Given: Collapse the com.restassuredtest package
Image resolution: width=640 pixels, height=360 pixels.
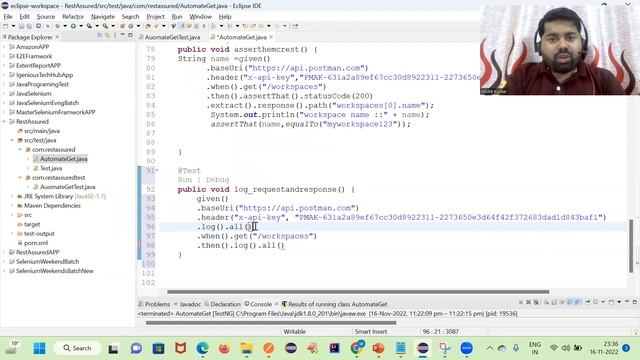Looking at the screenshot, I should [x=20, y=178].
